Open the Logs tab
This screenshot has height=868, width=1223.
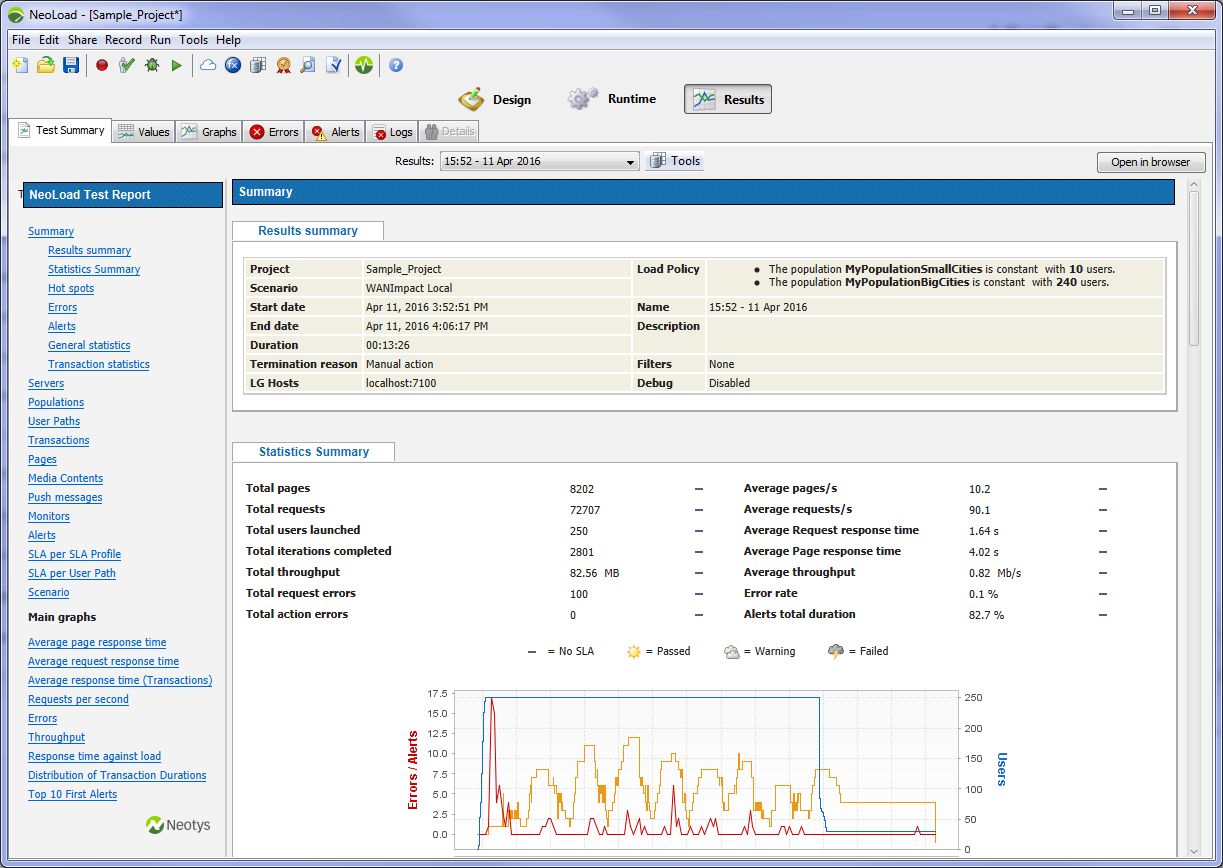point(392,131)
